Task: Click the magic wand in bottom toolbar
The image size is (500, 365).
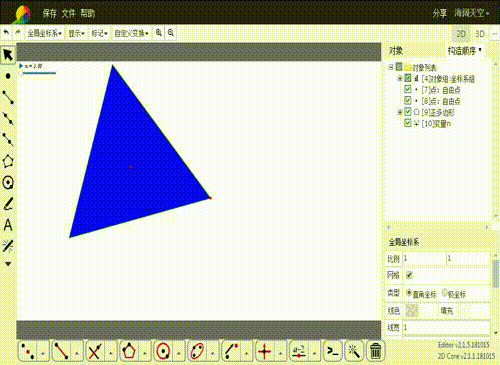Action: [354, 351]
